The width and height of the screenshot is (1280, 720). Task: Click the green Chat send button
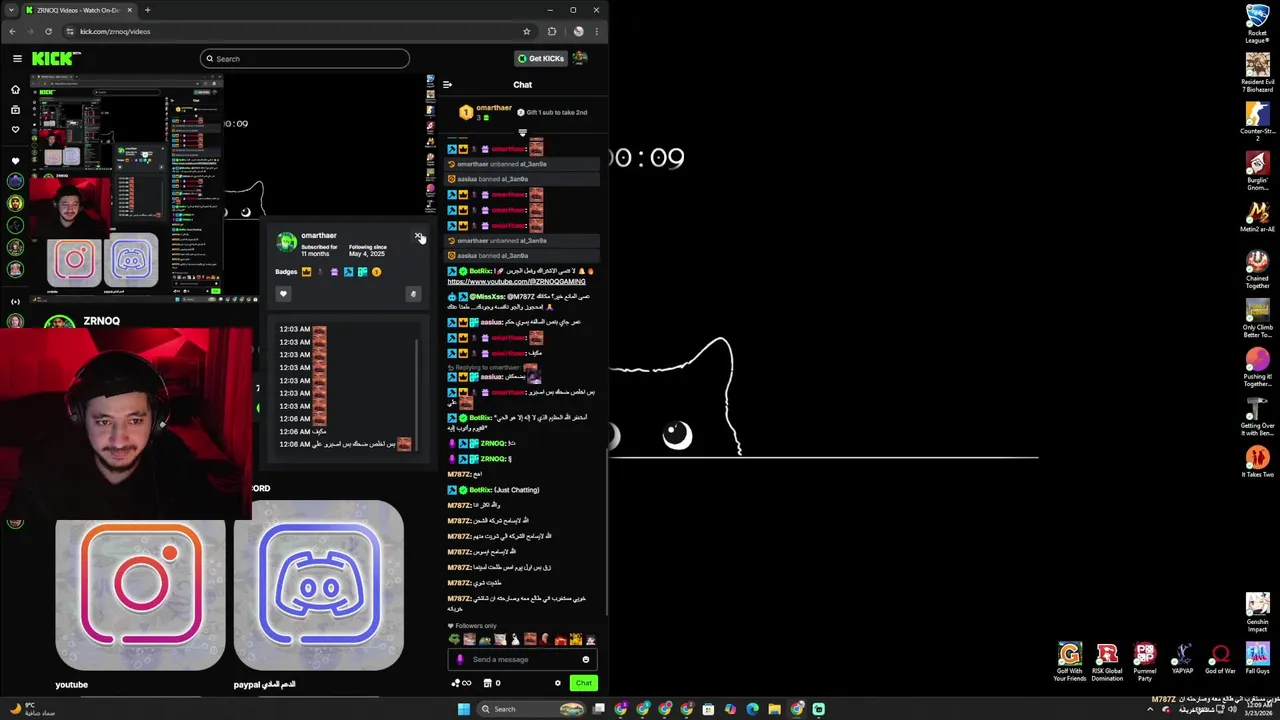[584, 683]
